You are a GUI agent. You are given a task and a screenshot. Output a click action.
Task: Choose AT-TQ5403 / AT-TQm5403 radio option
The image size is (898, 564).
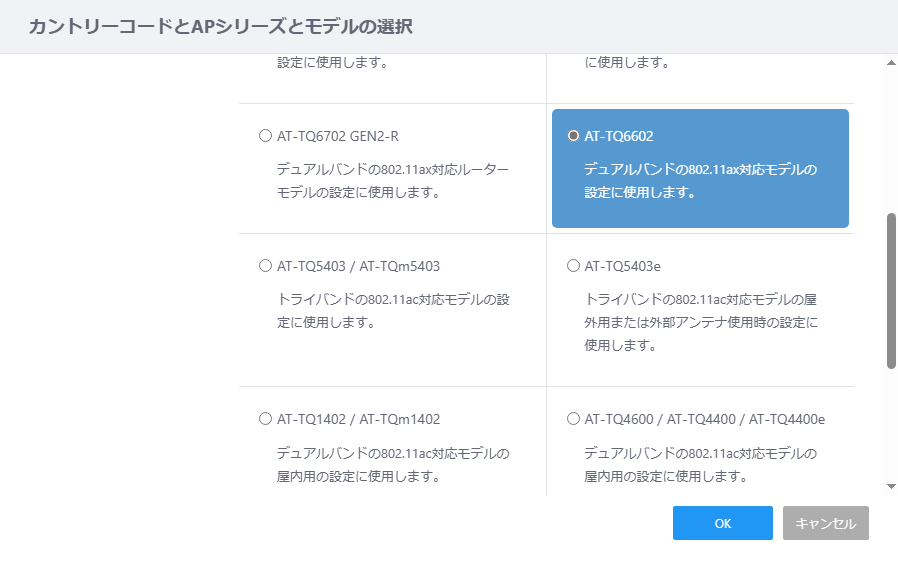click(x=265, y=266)
